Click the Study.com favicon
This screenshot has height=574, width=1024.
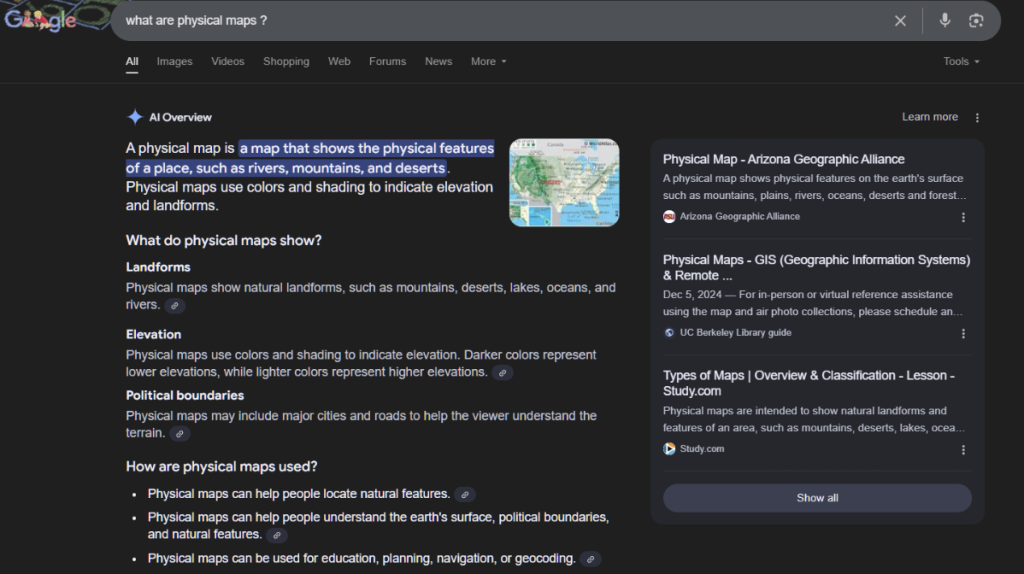[x=669, y=449]
